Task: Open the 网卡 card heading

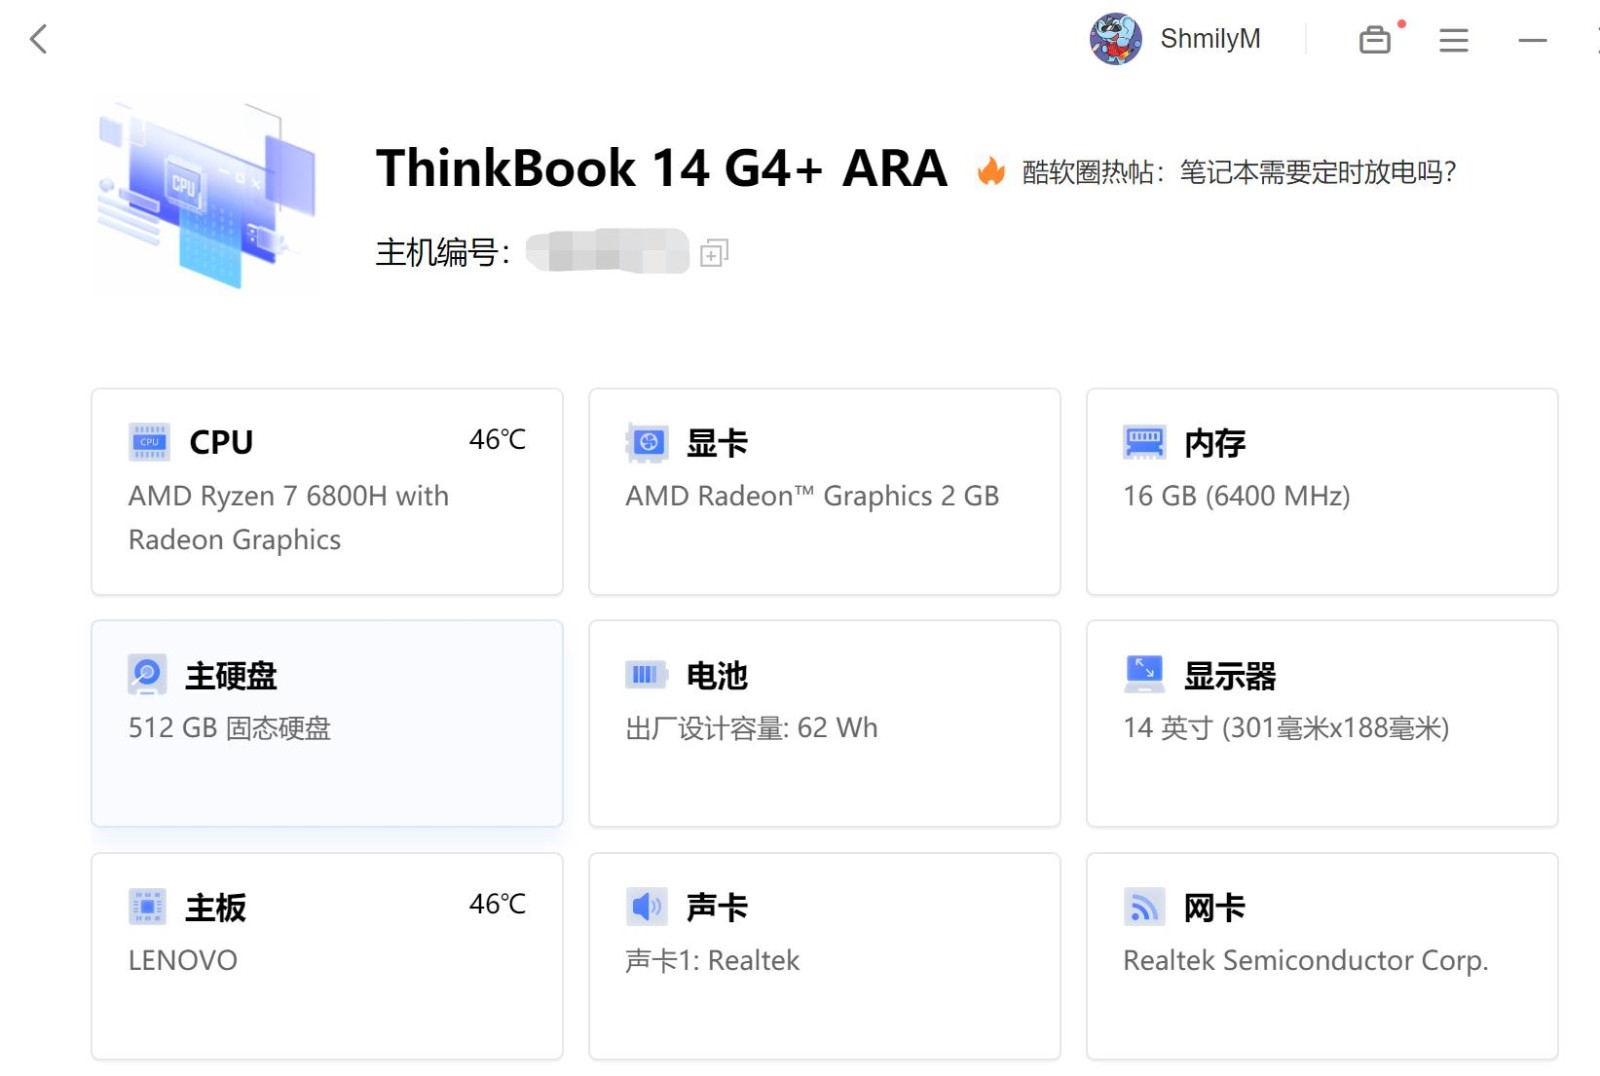Action: (1215, 908)
